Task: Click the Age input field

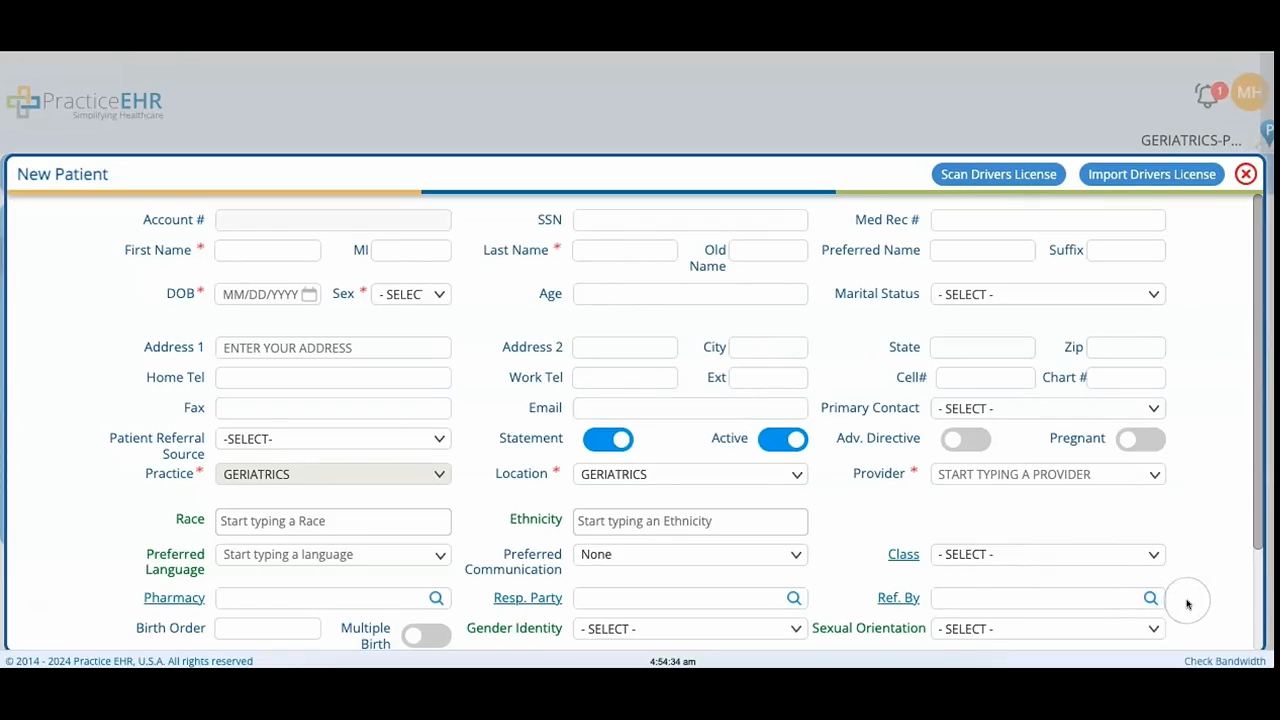Action: pos(690,294)
